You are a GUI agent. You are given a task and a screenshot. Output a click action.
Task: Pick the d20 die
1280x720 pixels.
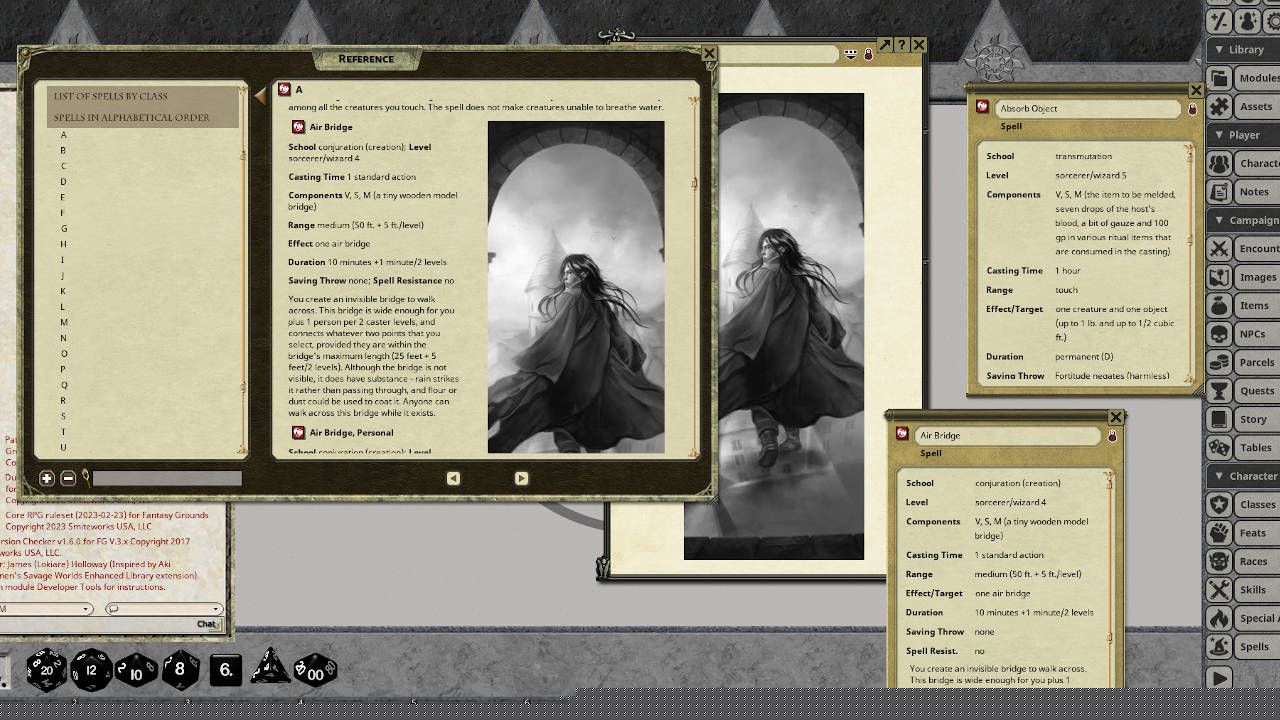(x=46, y=669)
